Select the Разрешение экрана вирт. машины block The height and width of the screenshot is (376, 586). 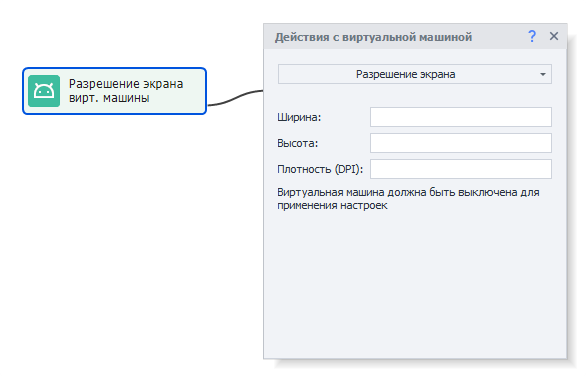point(114,91)
